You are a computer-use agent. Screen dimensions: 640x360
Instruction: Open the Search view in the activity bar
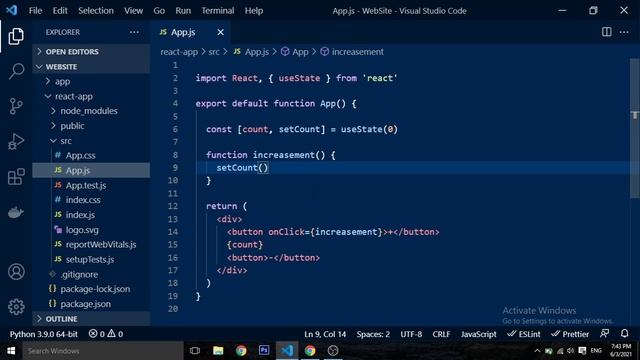coord(16,71)
